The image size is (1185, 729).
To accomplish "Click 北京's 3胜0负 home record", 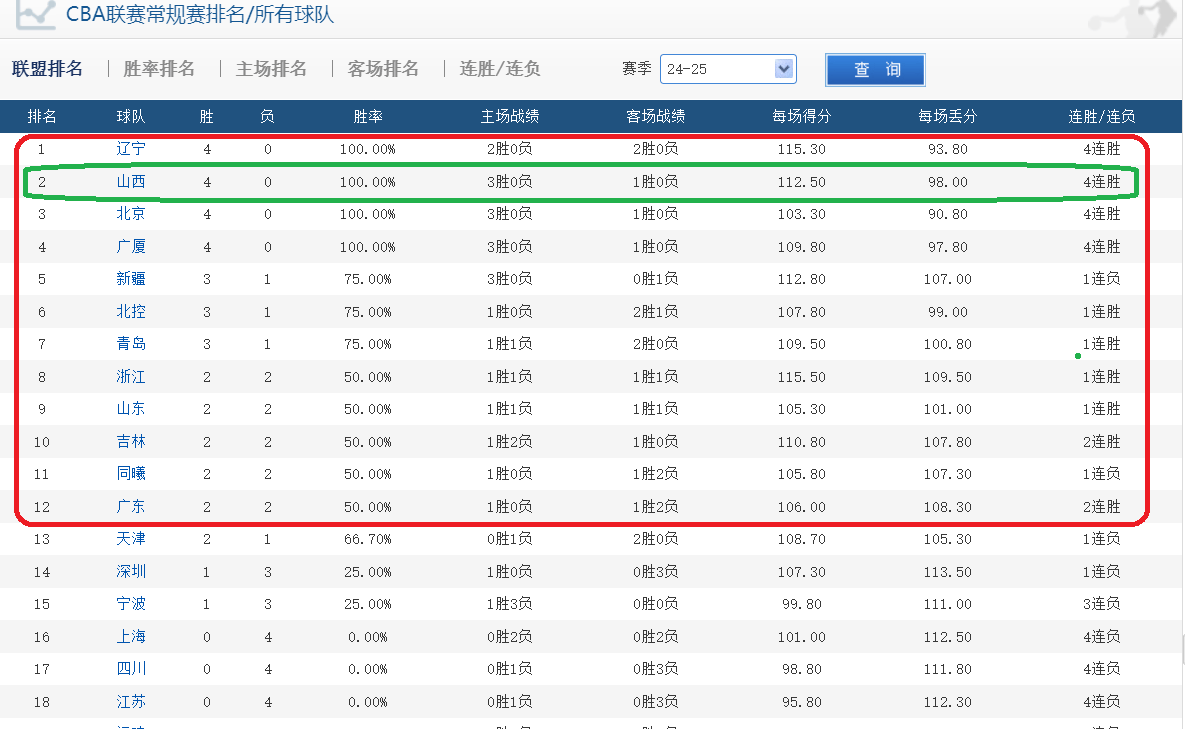I will click(509, 215).
